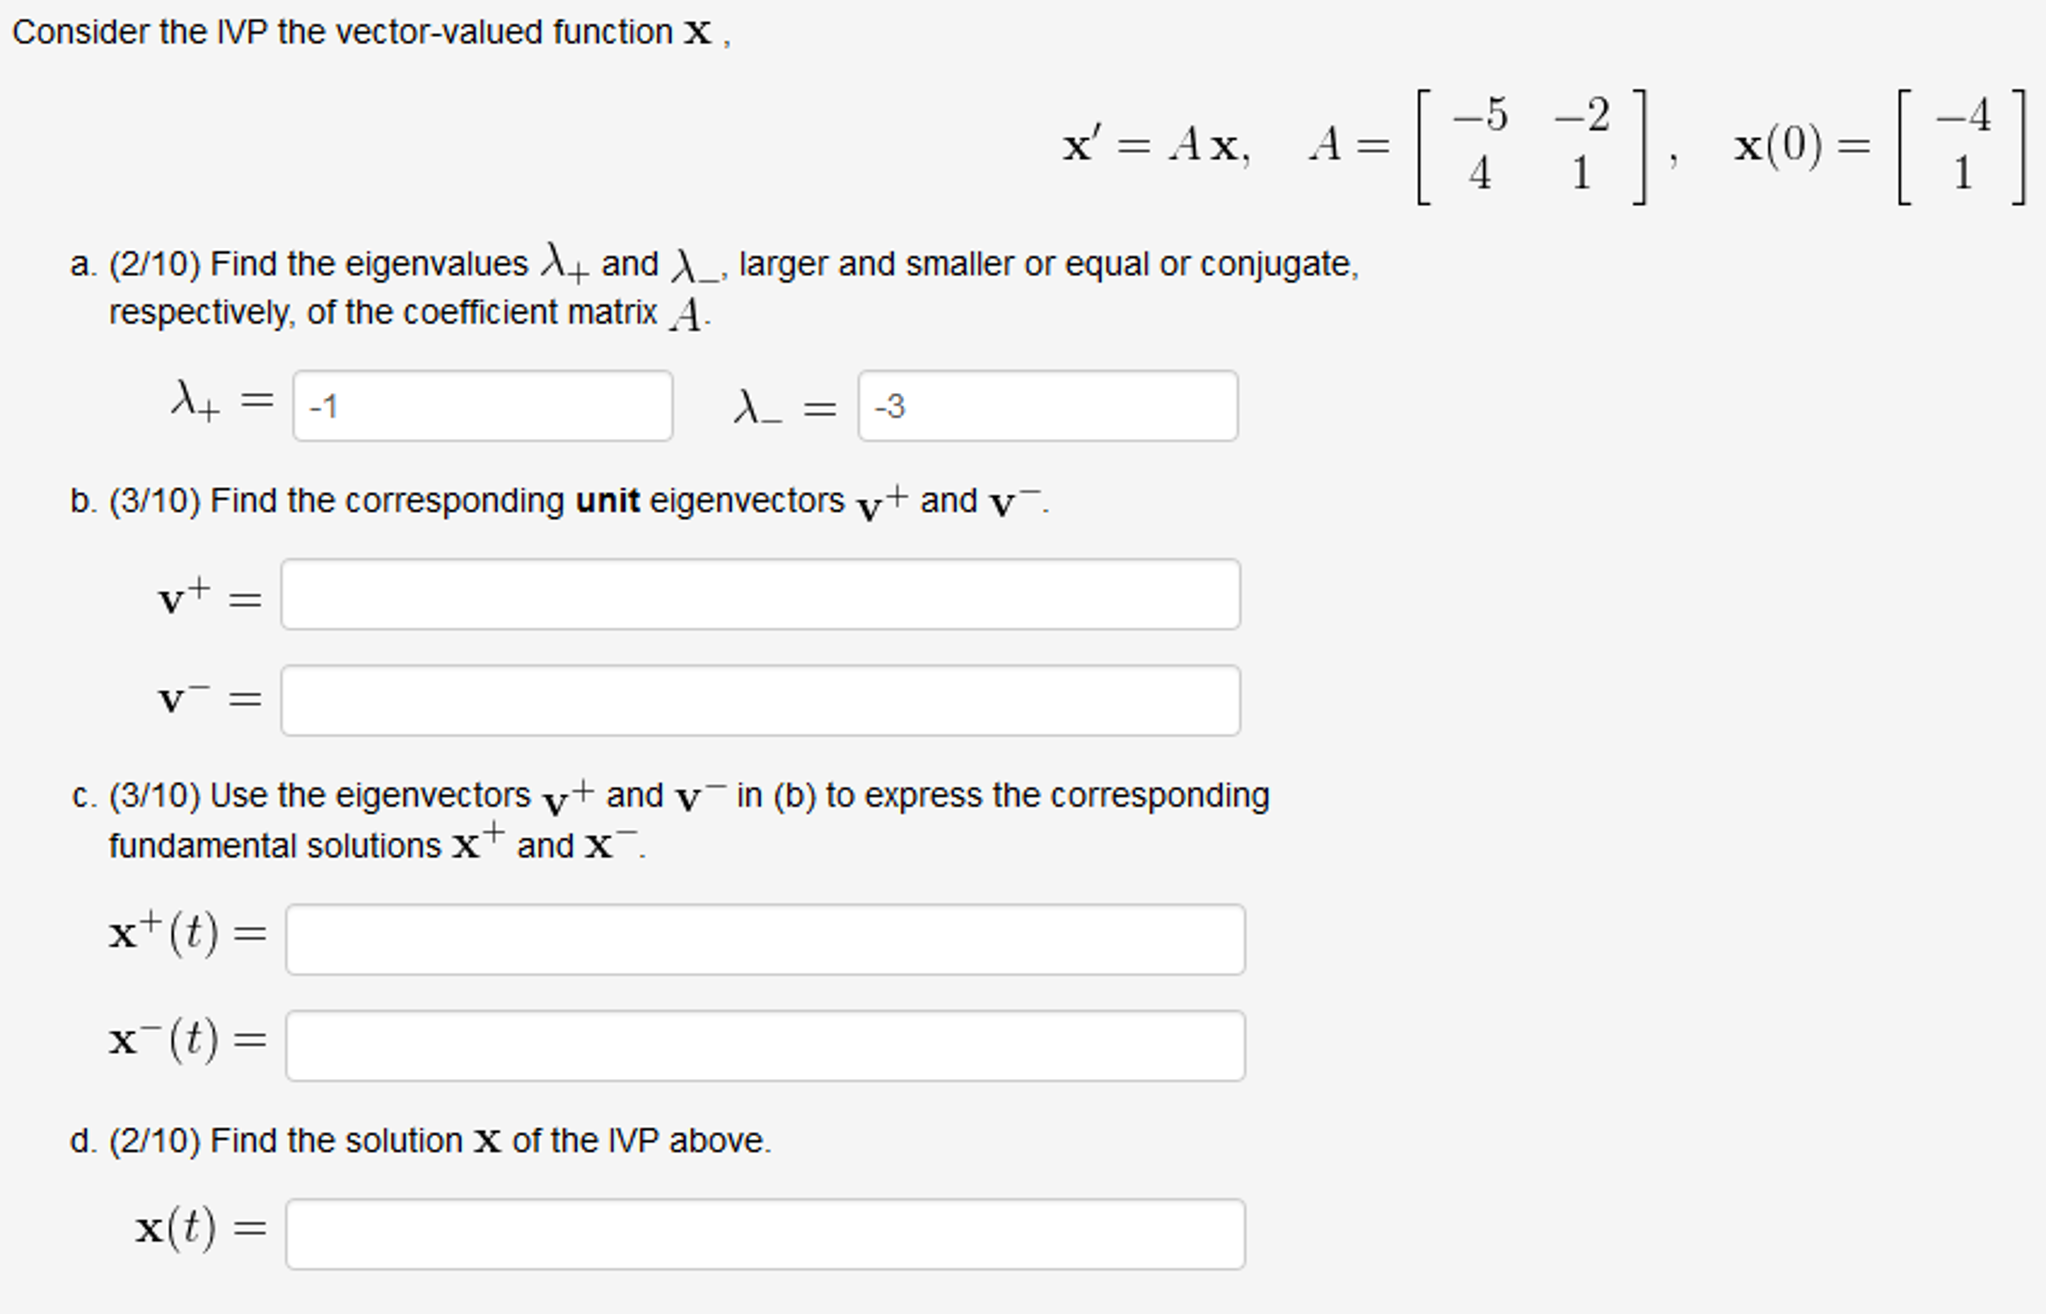
Task: Click the x+(t) fundamental solution field
Action: pyautogui.click(x=765, y=939)
